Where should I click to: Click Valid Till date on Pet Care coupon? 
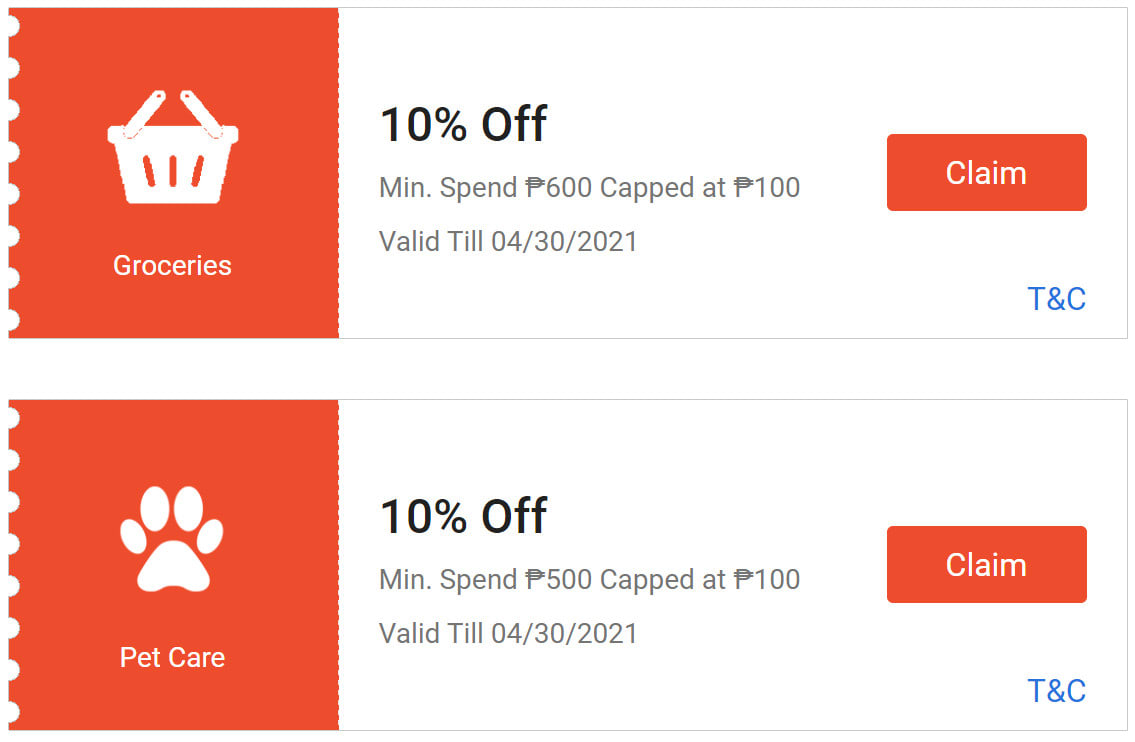[x=507, y=633]
